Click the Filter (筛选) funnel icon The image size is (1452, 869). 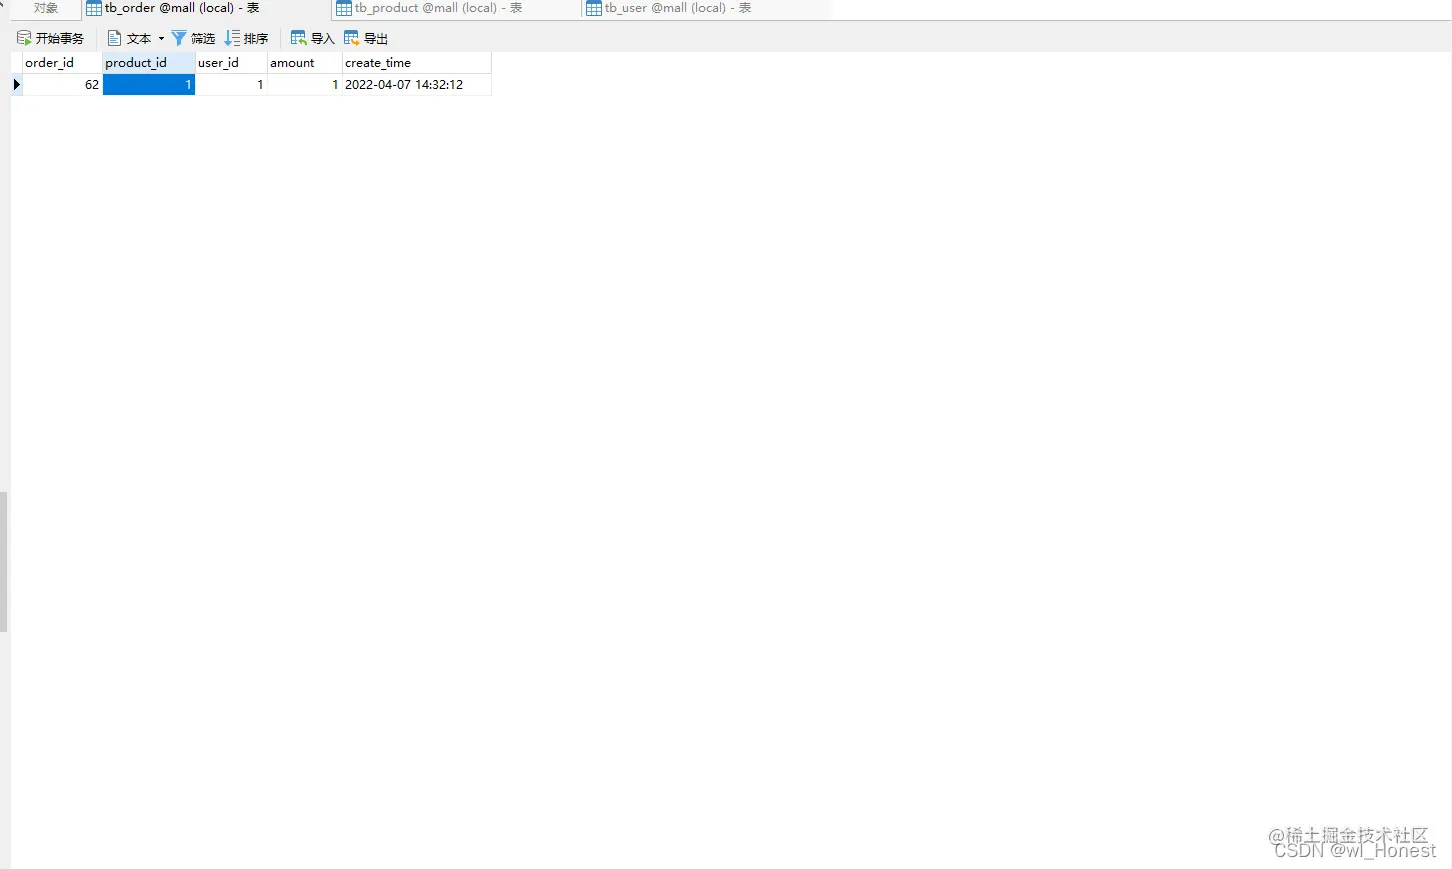click(179, 38)
